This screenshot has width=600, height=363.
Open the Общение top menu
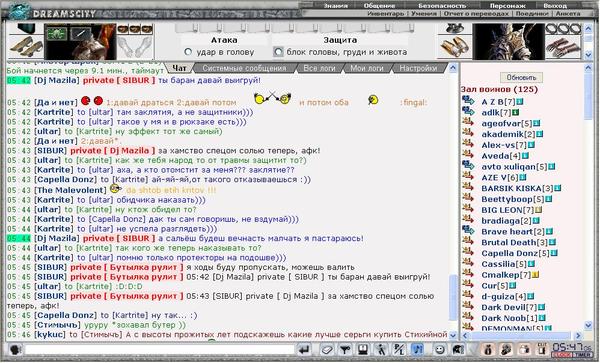(379, 6)
